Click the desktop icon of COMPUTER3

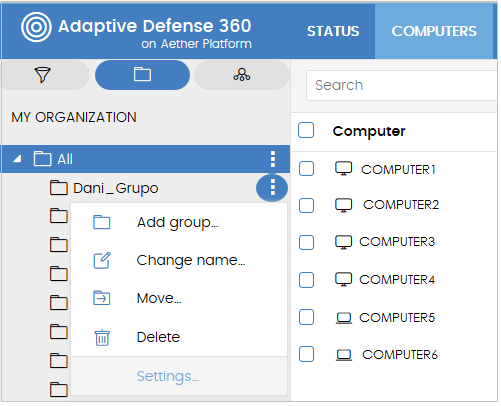click(343, 242)
